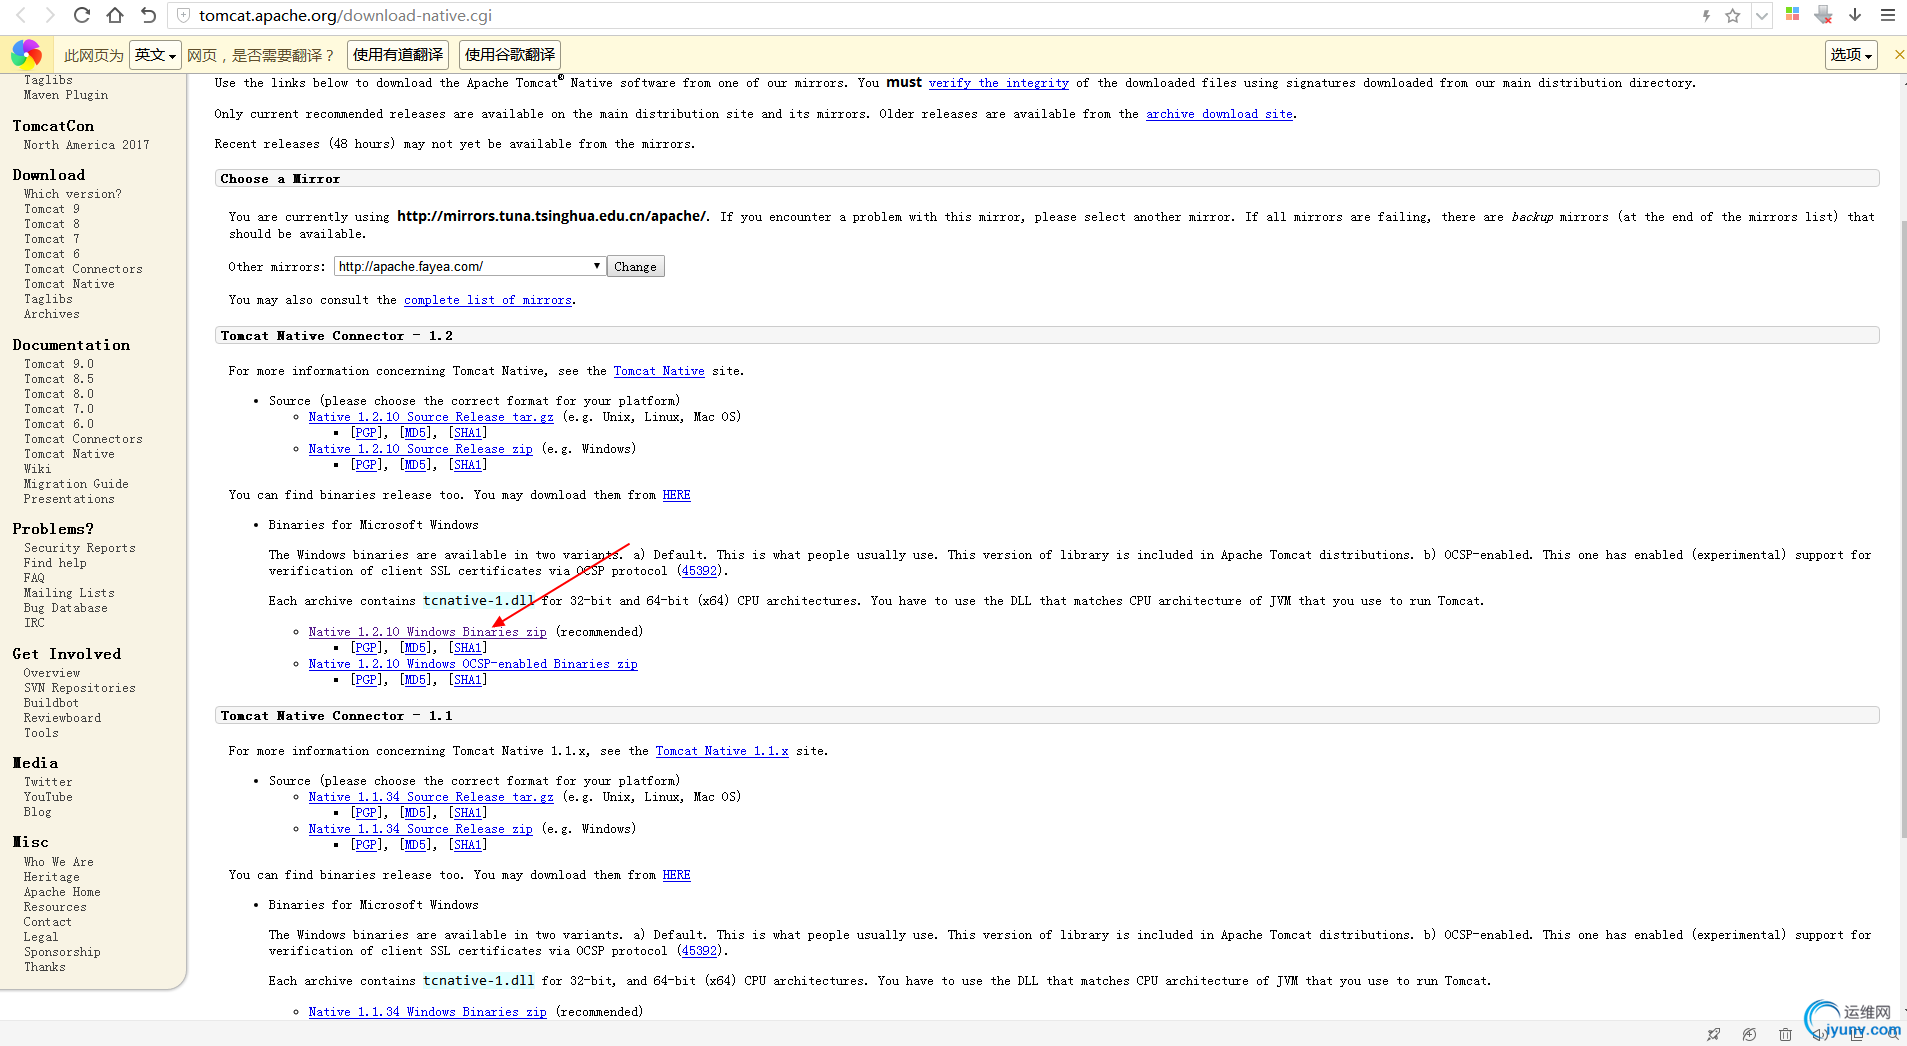Open the source language dropdown 英文
1907x1046 pixels.
(155, 55)
